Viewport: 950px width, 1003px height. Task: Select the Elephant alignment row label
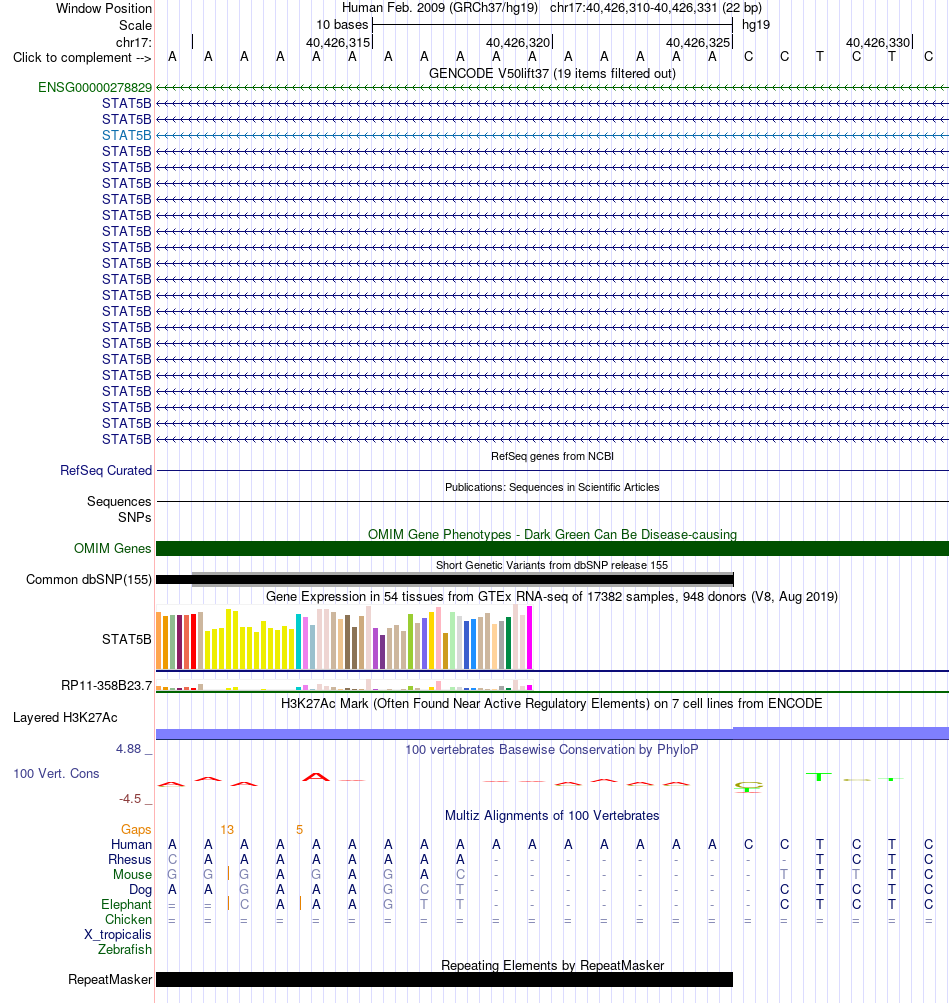click(x=127, y=904)
